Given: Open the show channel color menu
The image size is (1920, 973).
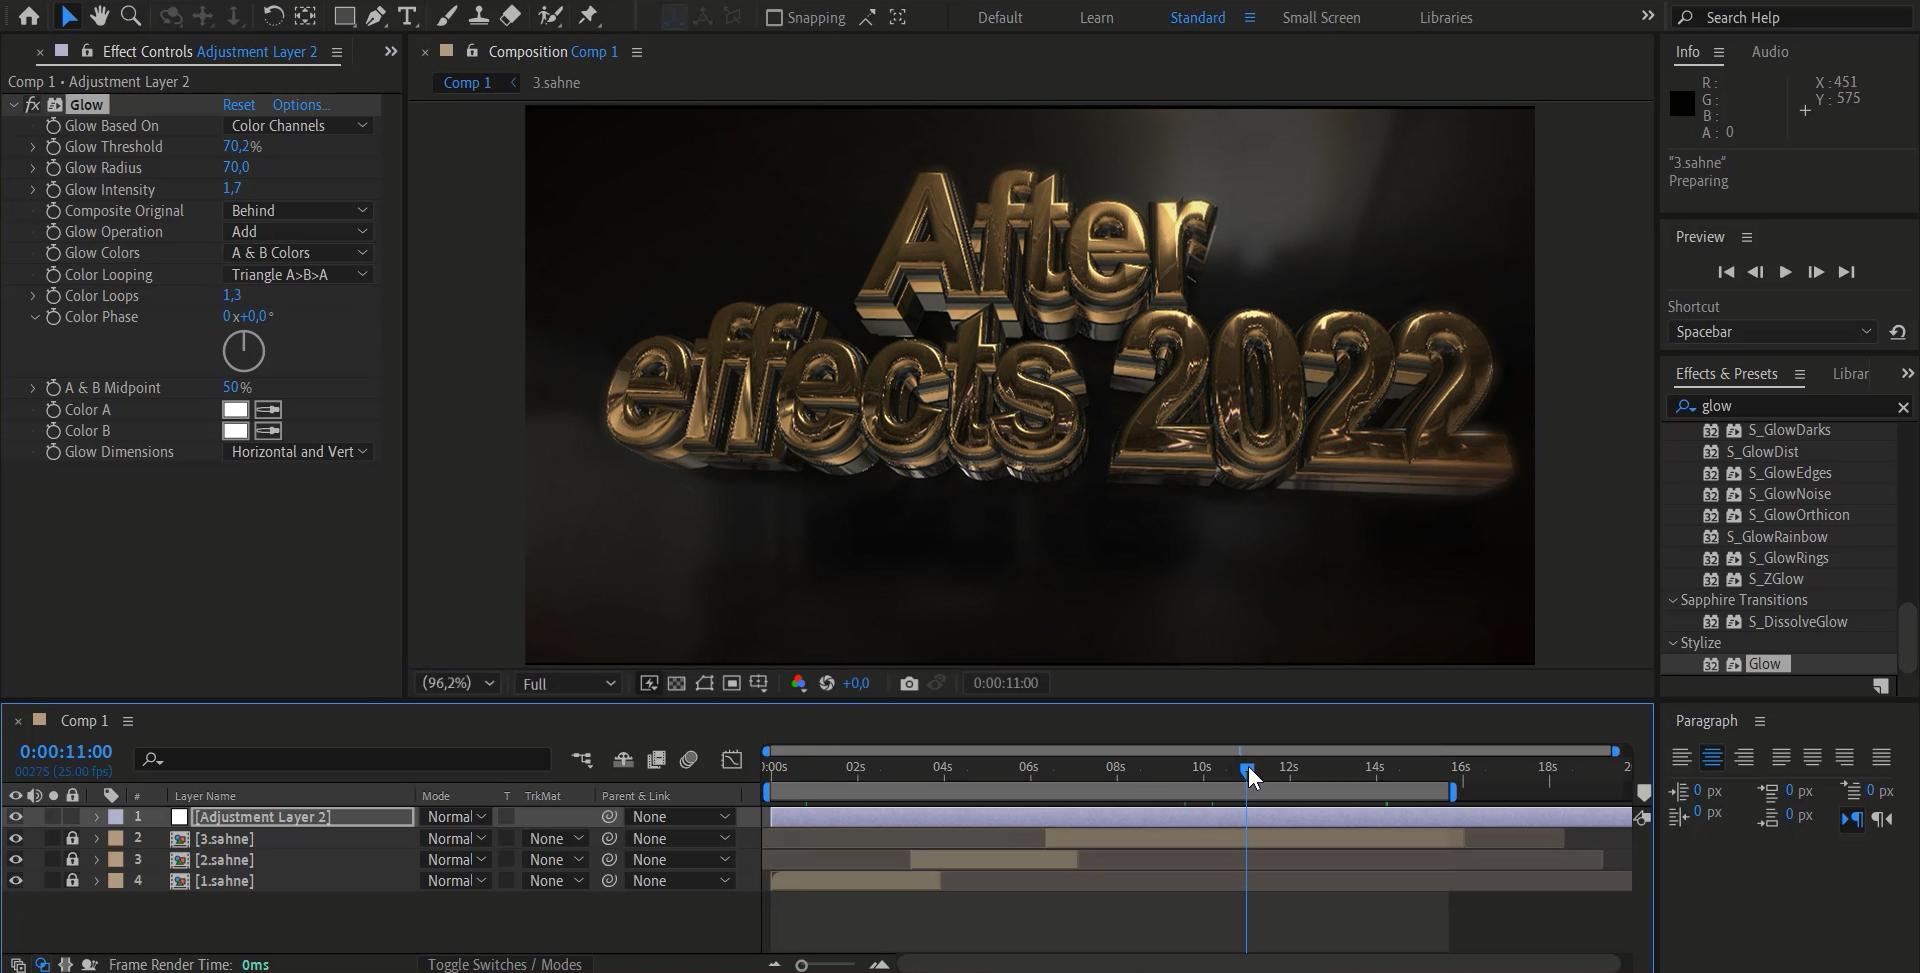Looking at the screenshot, I should [x=798, y=683].
